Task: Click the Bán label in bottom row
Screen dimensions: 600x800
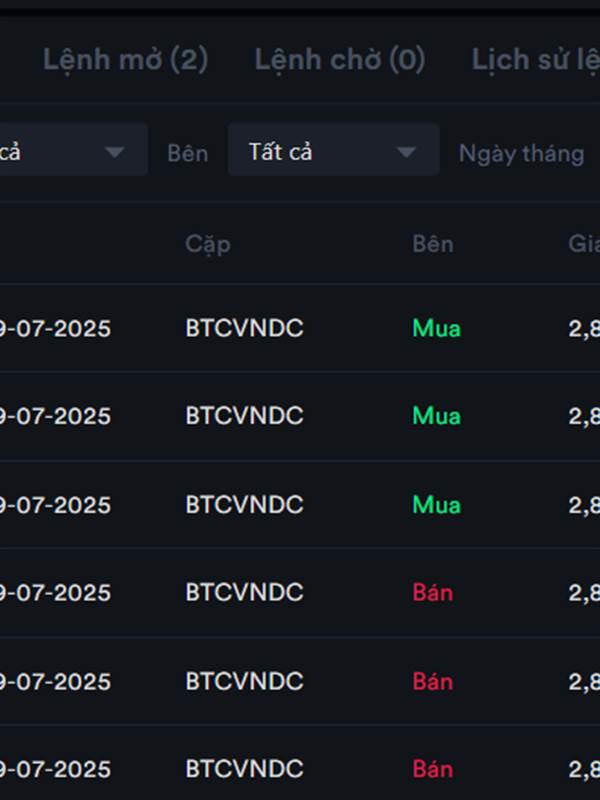Action: pyautogui.click(x=432, y=769)
